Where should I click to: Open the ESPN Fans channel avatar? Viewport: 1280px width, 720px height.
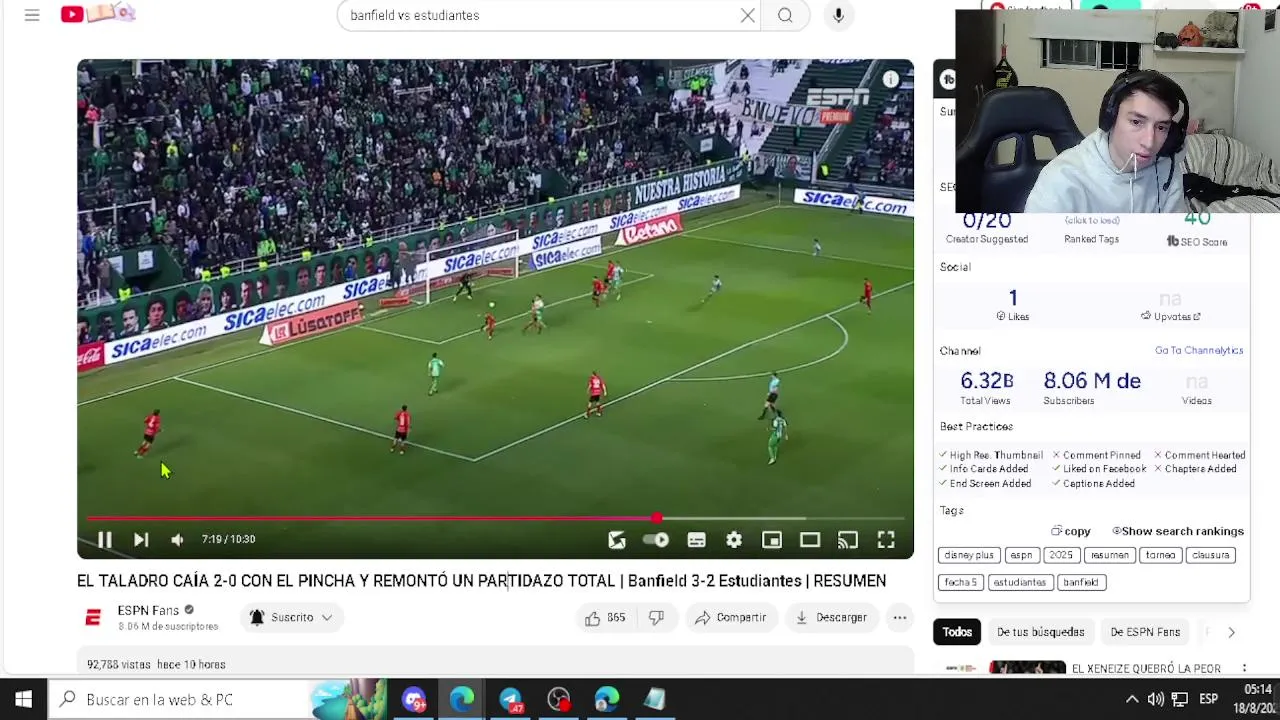tap(93, 618)
